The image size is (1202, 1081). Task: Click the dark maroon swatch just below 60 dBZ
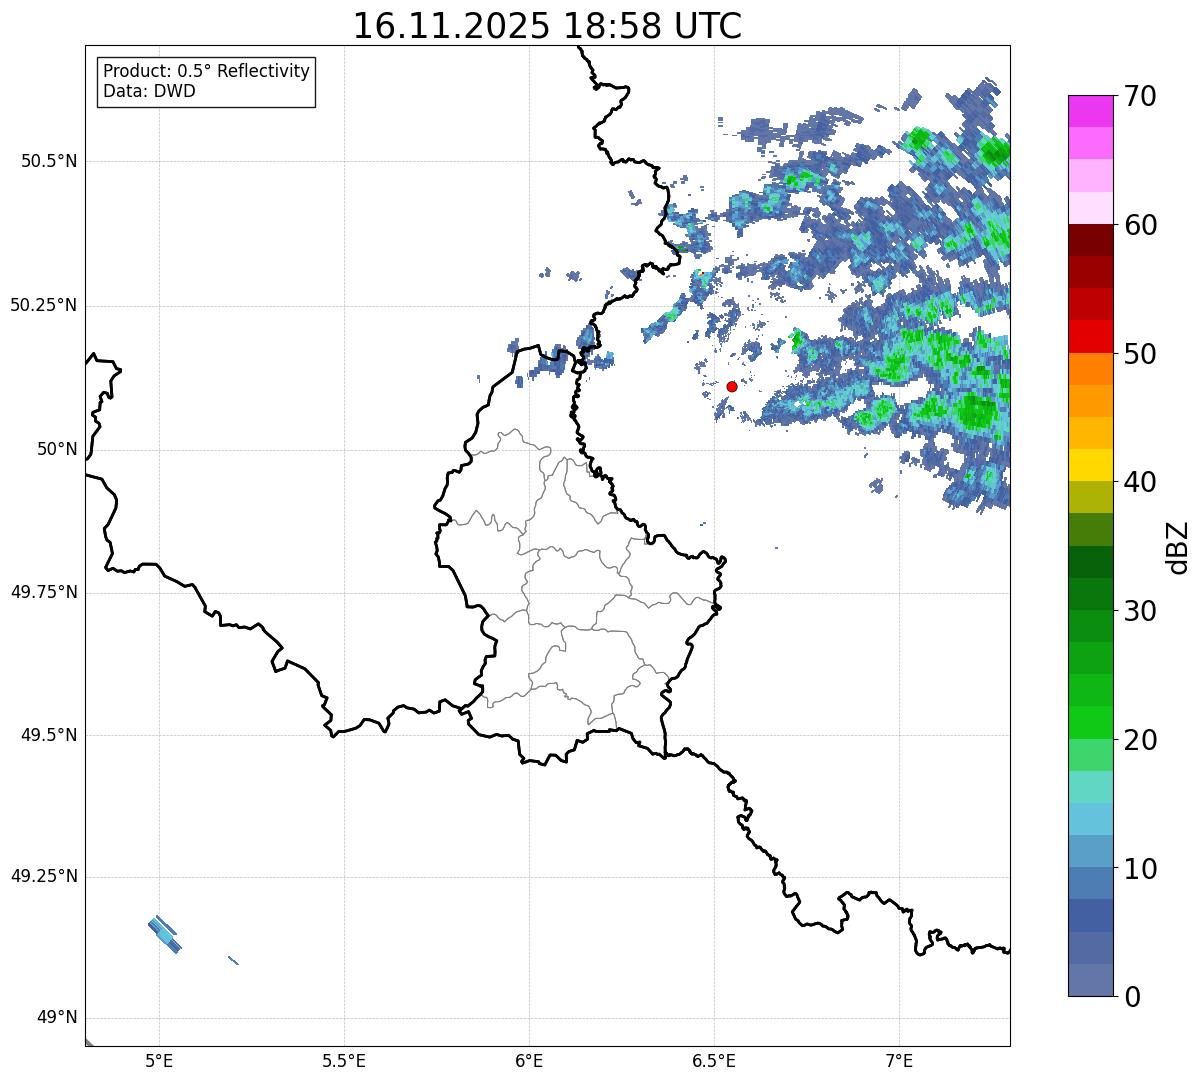(x=1091, y=240)
